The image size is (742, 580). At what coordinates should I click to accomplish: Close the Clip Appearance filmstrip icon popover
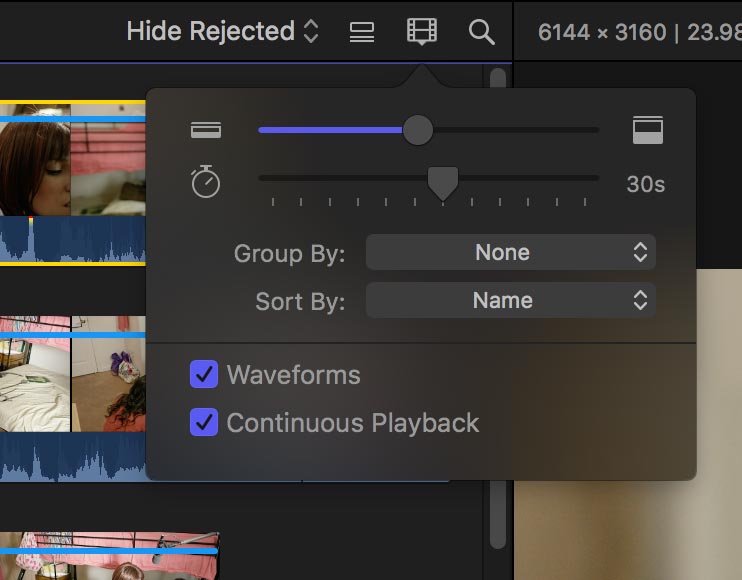click(x=422, y=32)
